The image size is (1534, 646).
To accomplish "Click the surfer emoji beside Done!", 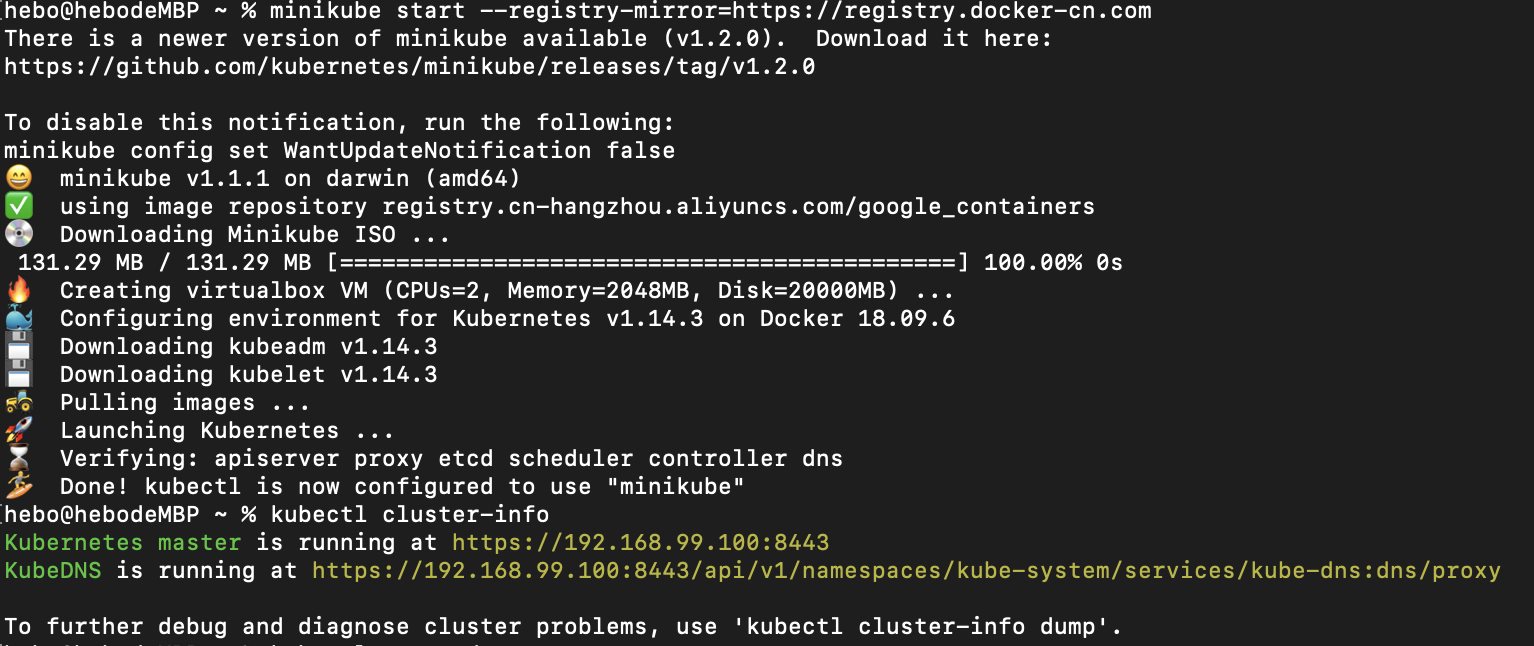I will click(x=19, y=487).
